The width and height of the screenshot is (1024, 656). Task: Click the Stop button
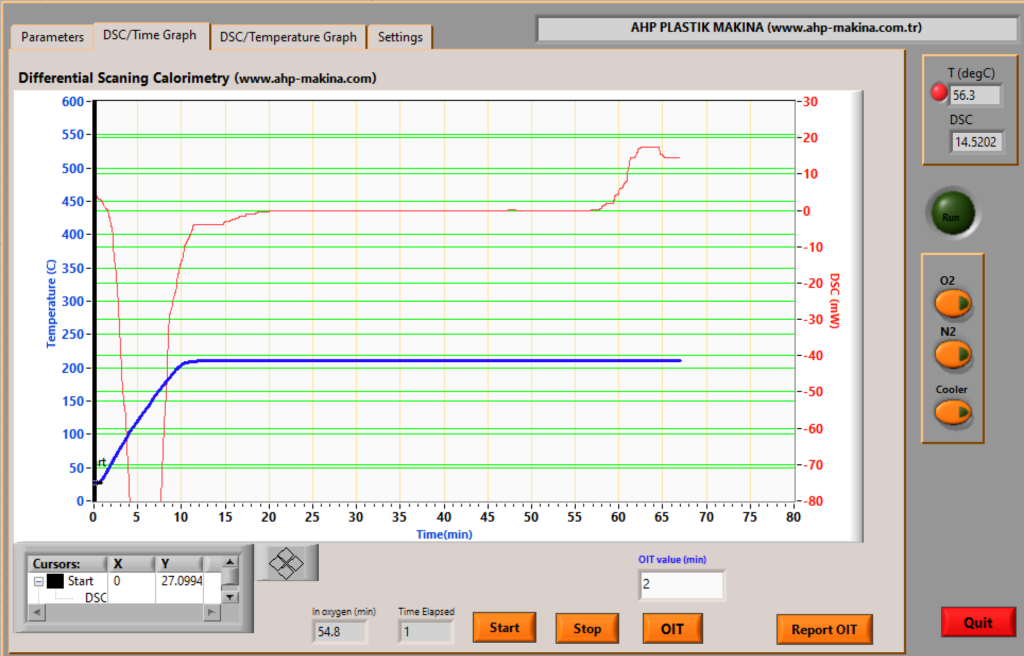click(587, 629)
